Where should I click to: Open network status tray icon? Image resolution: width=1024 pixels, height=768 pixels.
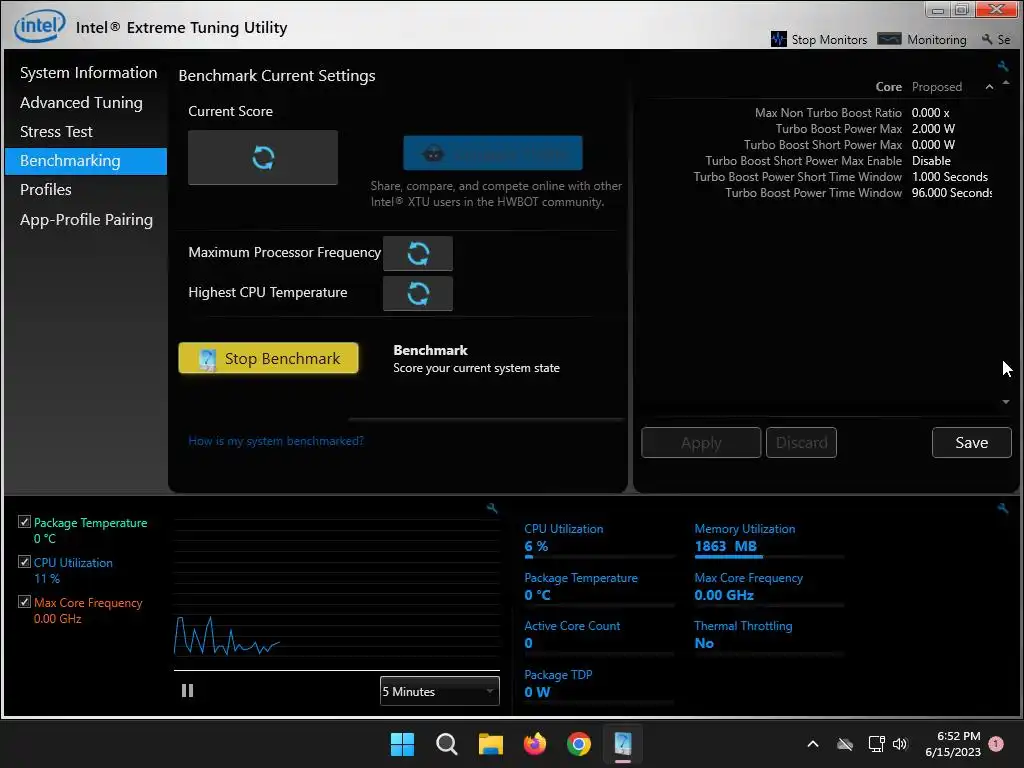point(876,744)
